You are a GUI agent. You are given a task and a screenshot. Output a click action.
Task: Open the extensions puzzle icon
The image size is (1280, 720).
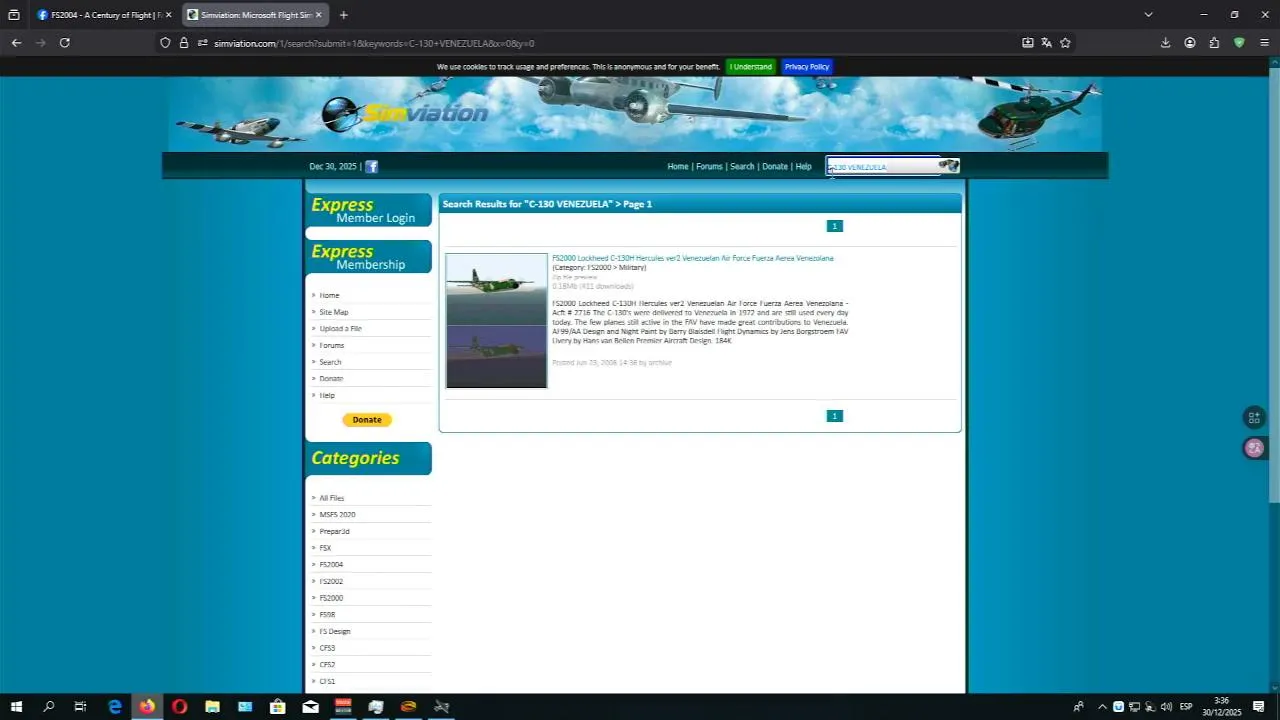[1214, 43]
